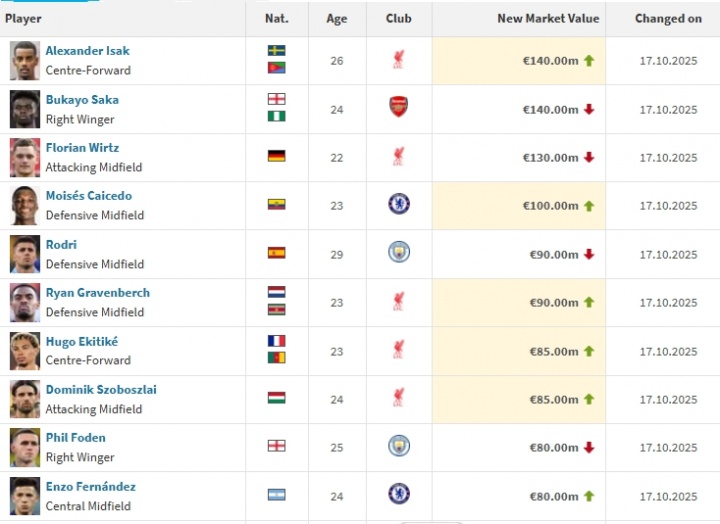
Task: Click German flag beside Florian Wirtz
Action: pyautogui.click(x=277, y=156)
